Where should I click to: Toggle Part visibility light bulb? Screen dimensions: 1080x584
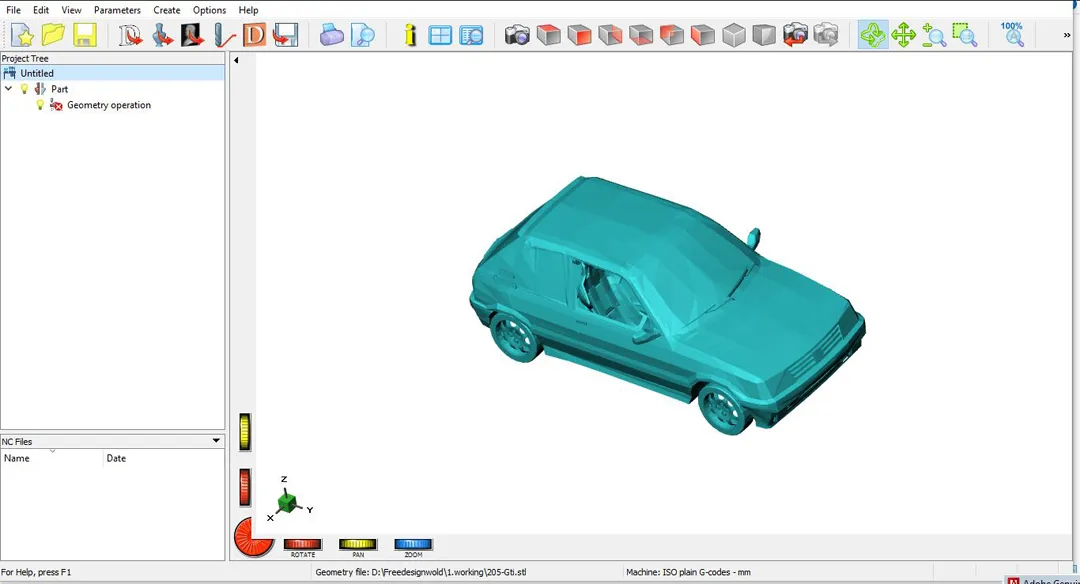(x=25, y=89)
